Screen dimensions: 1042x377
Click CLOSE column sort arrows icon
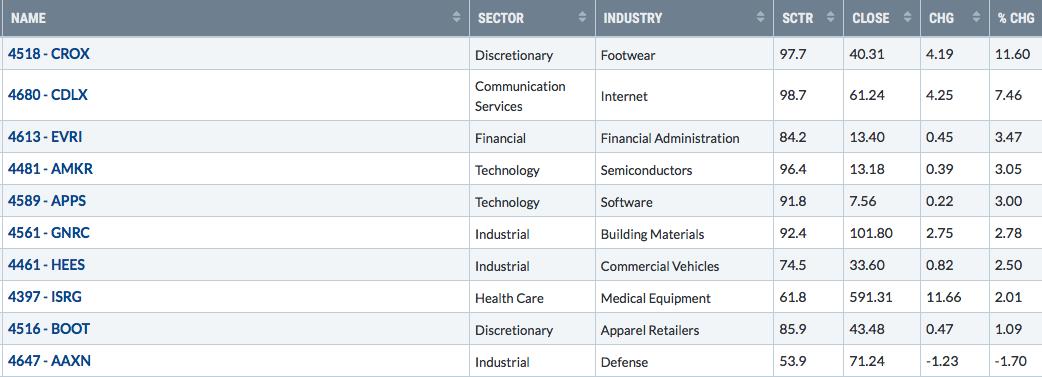click(907, 18)
